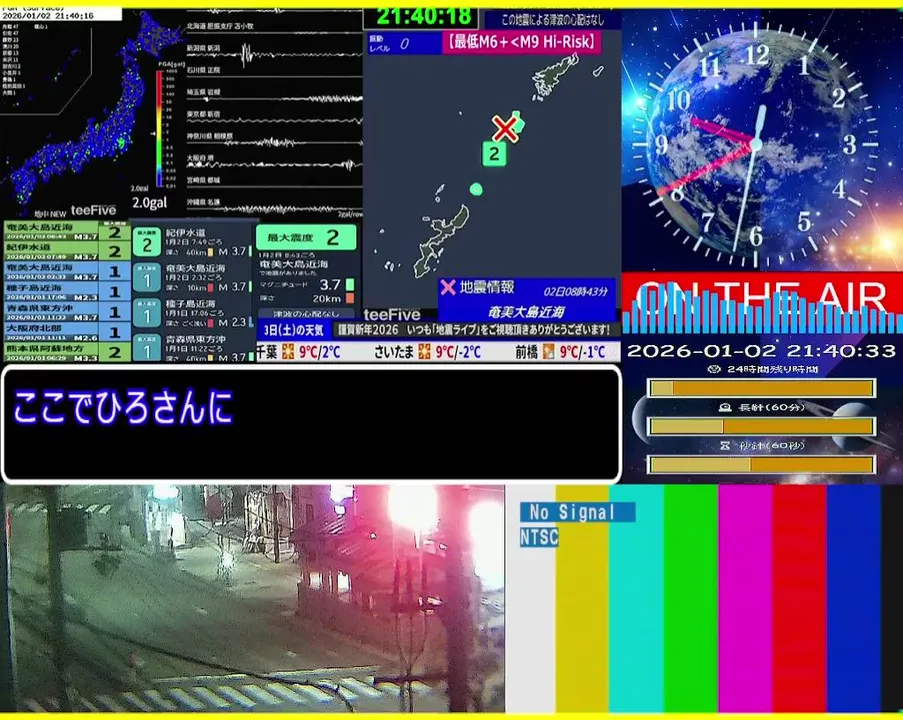Click the 津波の心配なし label
Screen dimensions: 903x720
pos(306,314)
